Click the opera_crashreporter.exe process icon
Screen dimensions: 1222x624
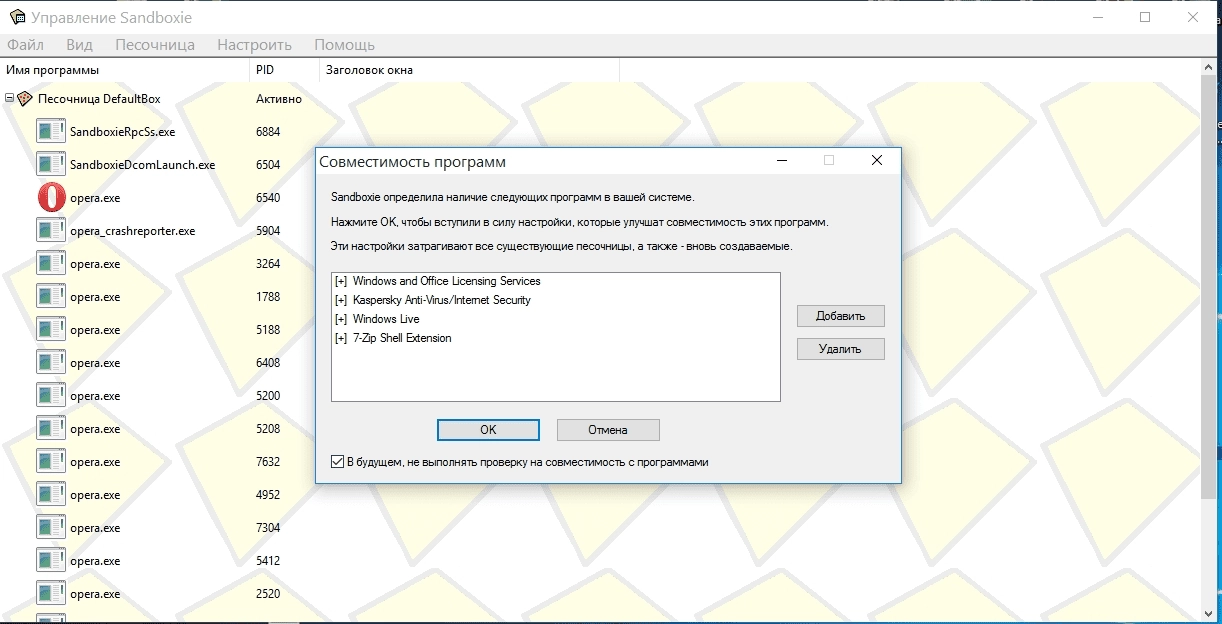(x=51, y=230)
